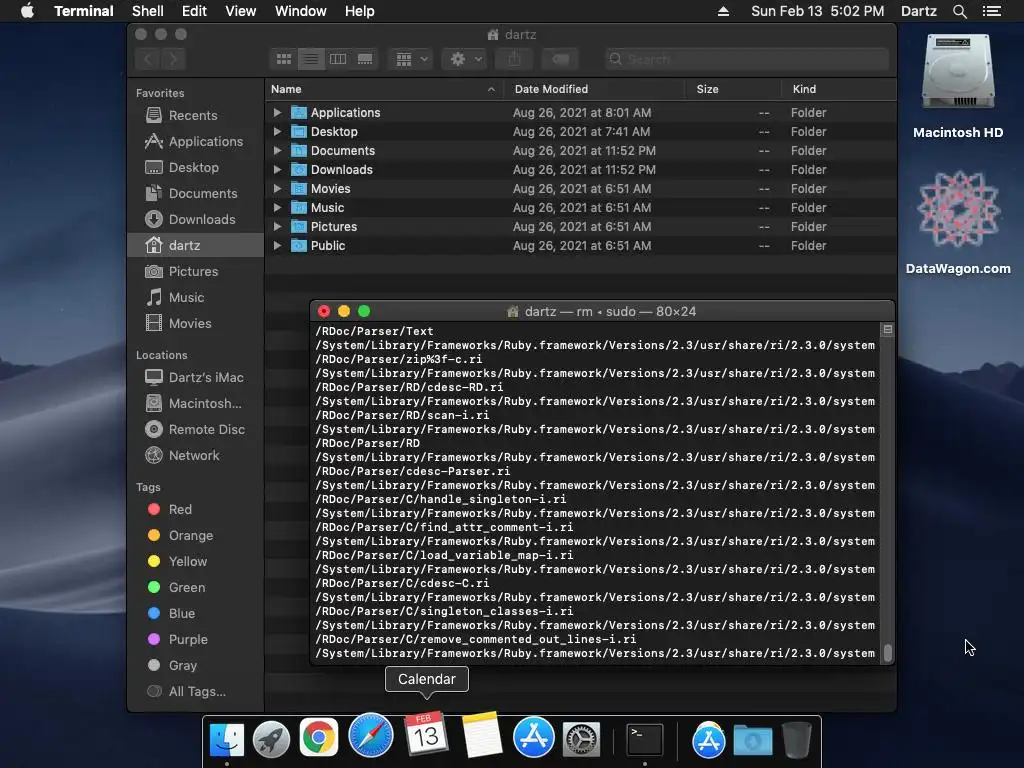Click the Terminal window scrollbar thumb
This screenshot has width=1024, height=768.
coord(888,652)
